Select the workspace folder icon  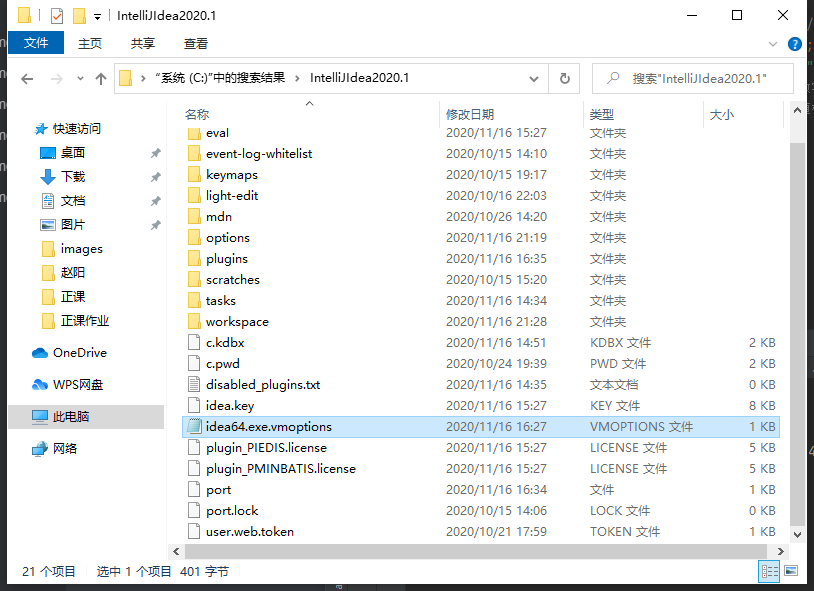click(x=194, y=321)
